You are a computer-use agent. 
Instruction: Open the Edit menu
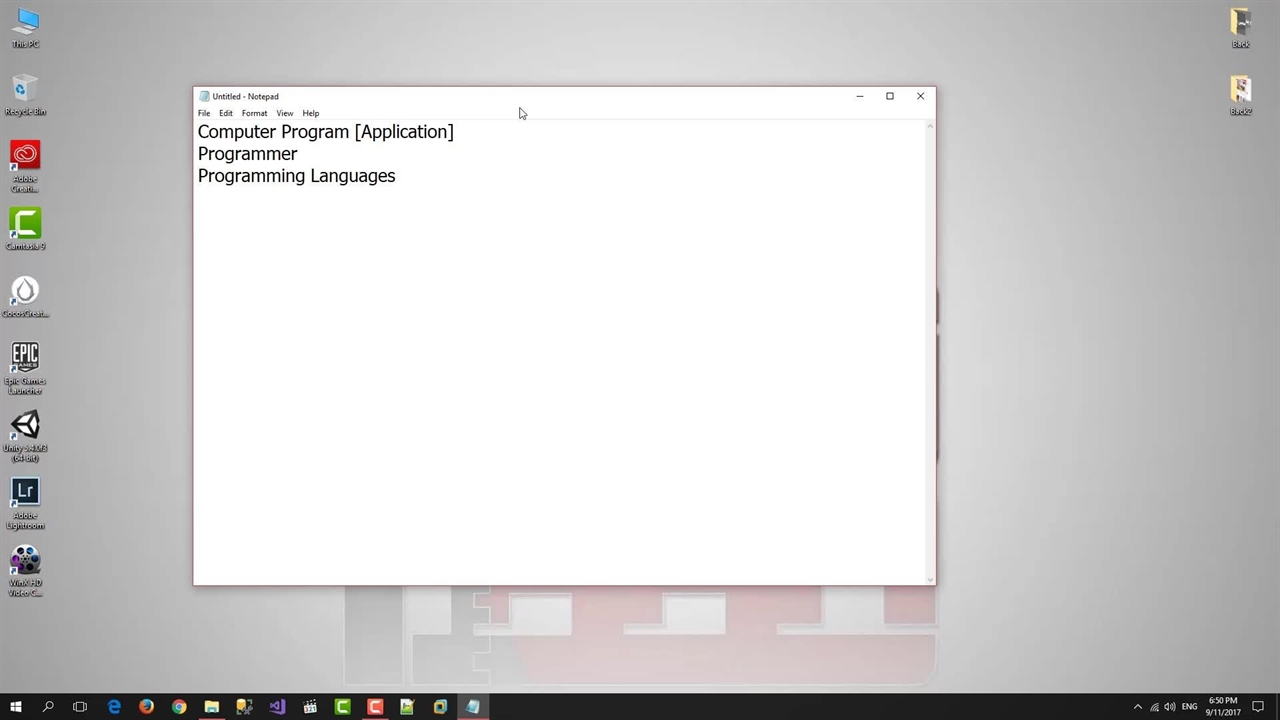pos(226,113)
